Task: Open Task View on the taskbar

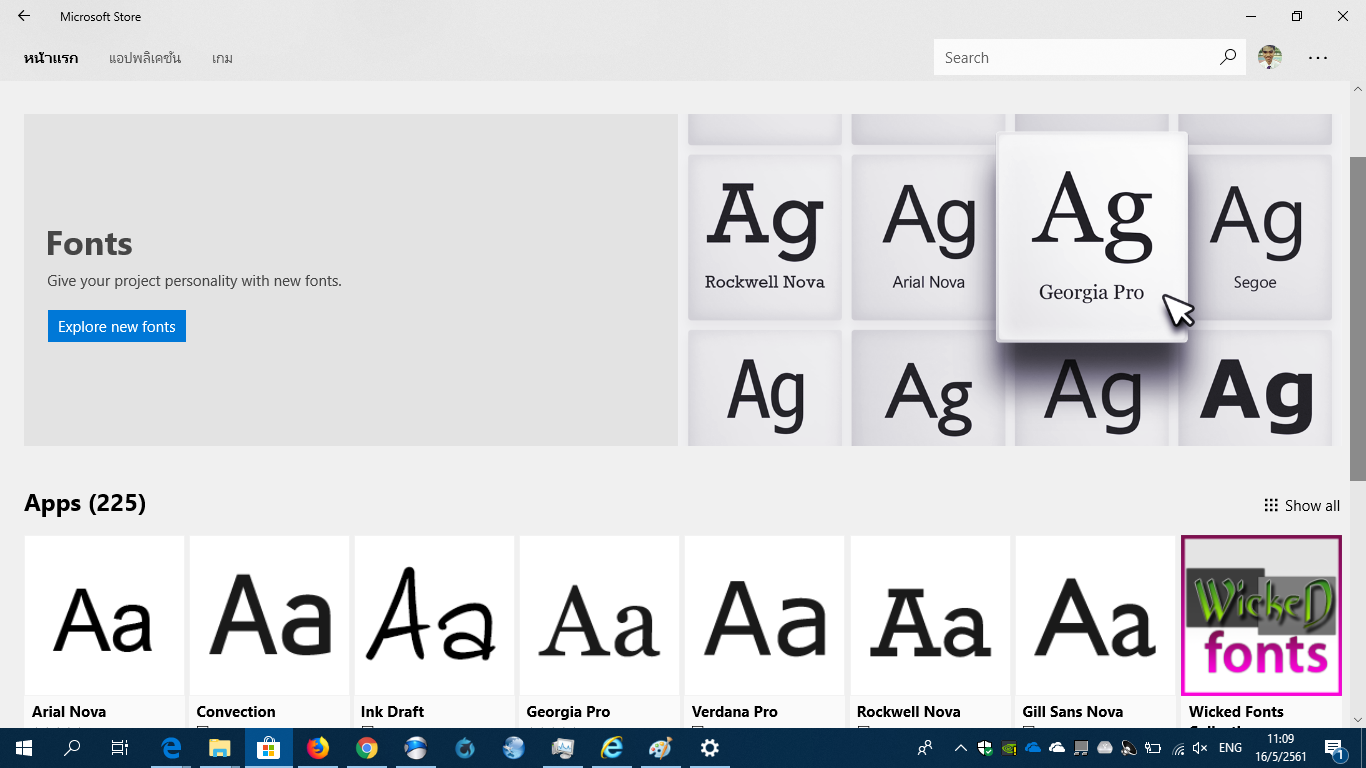Action: pos(119,747)
